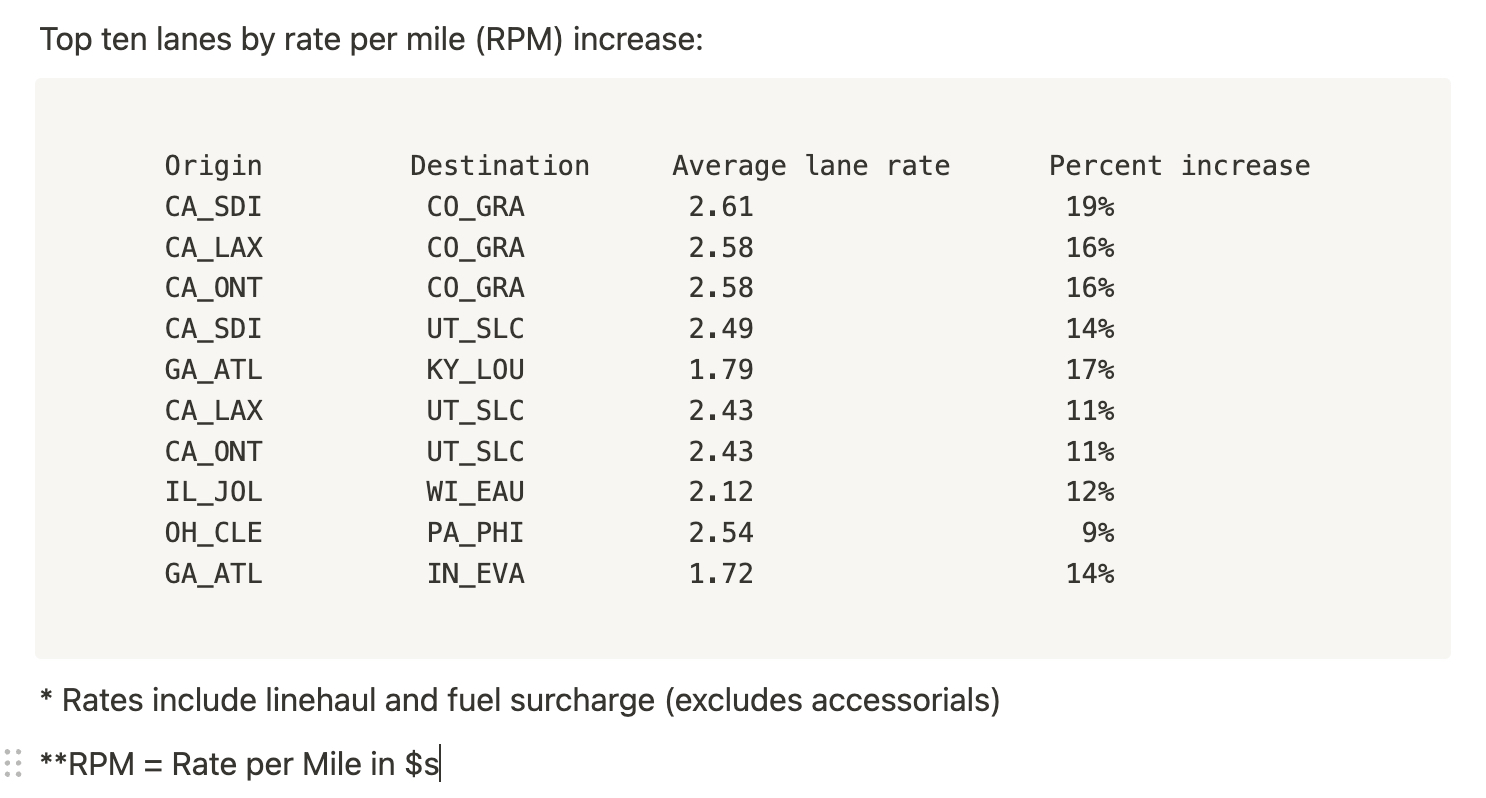
Task: Place cursor in 'RPM = Rate per Mile' line
Action: click(x=240, y=764)
